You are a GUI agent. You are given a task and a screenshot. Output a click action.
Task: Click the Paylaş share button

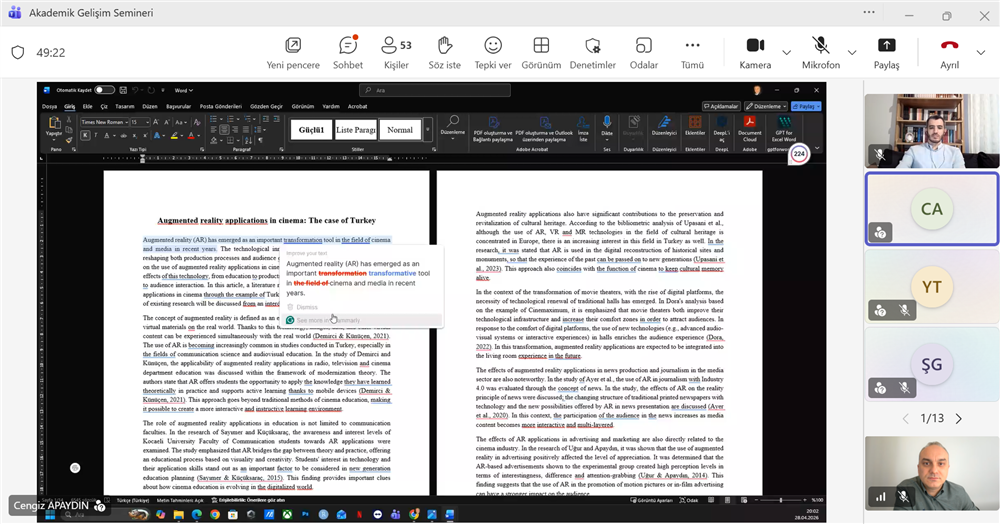click(886, 46)
